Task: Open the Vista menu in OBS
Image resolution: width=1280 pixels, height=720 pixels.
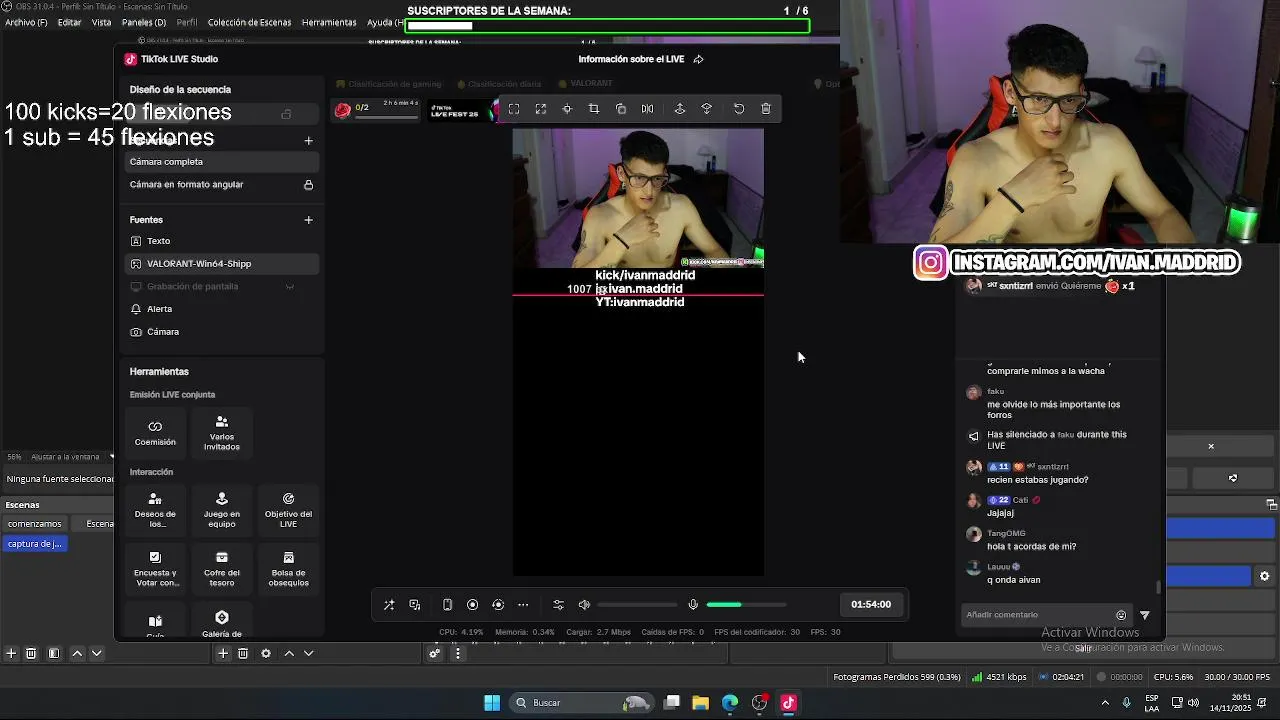Action: pyautogui.click(x=101, y=22)
